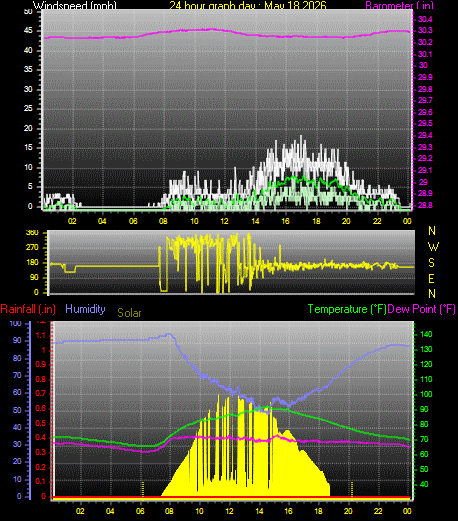
Task: Click the 18 hour tick on wind graph
Action: (316, 221)
